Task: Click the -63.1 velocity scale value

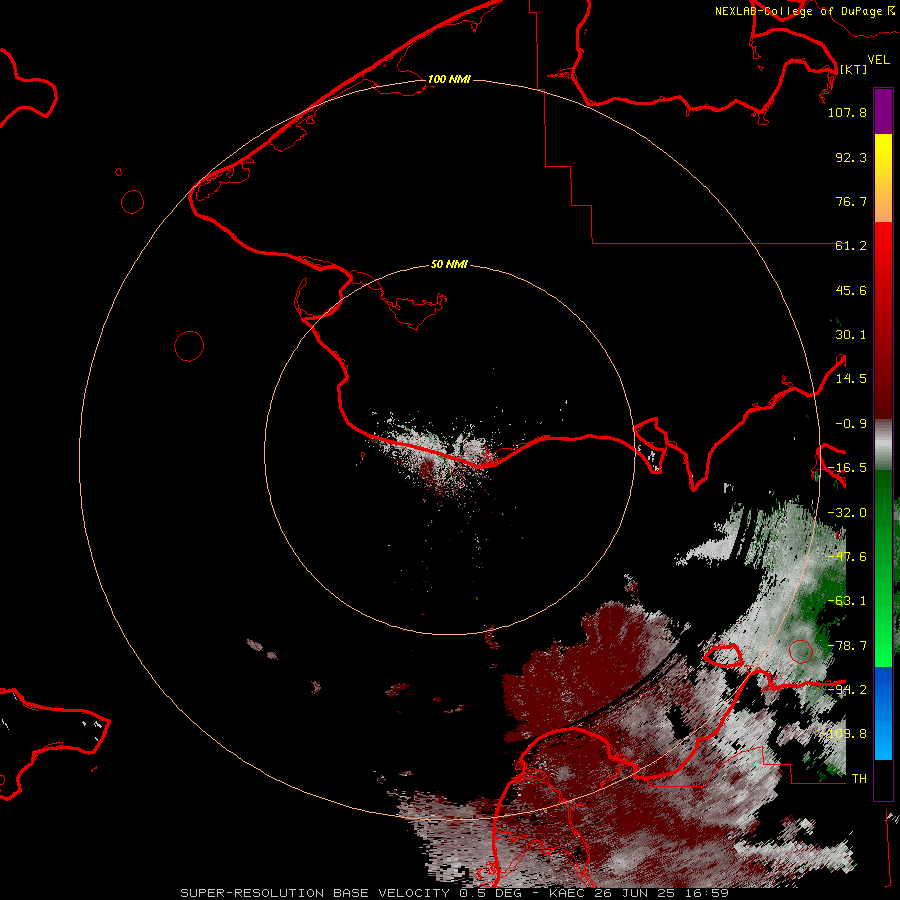Action: (847, 601)
